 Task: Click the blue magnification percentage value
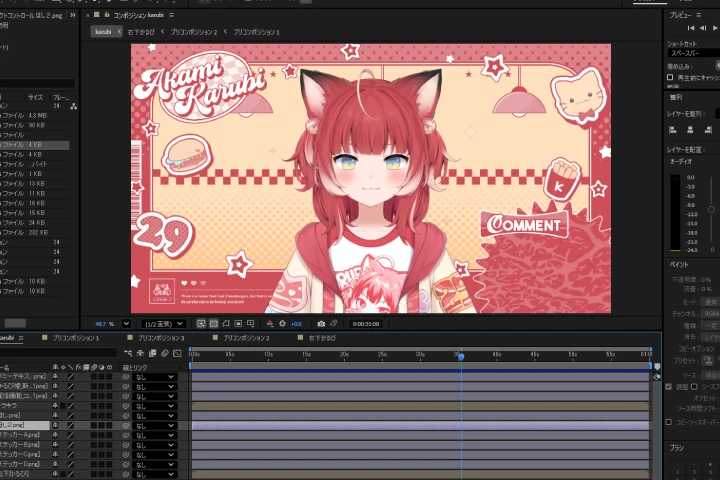point(101,324)
